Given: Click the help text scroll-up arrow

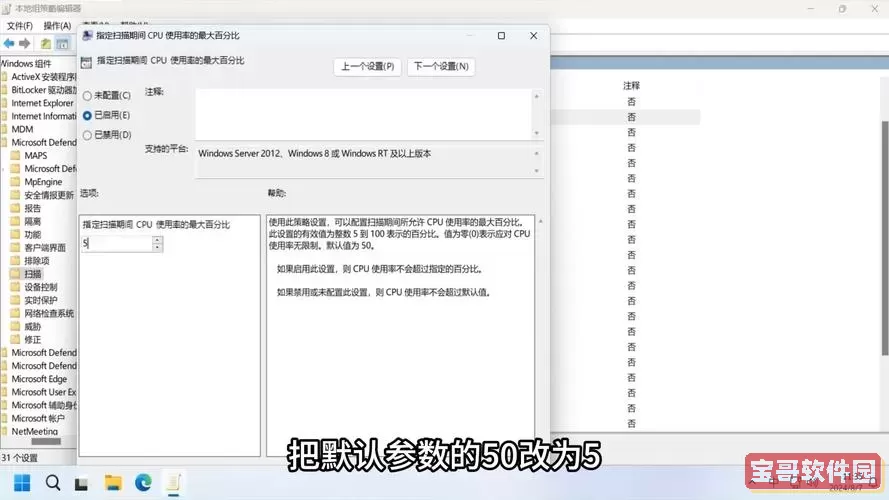Looking at the screenshot, I should pyautogui.click(x=540, y=221).
